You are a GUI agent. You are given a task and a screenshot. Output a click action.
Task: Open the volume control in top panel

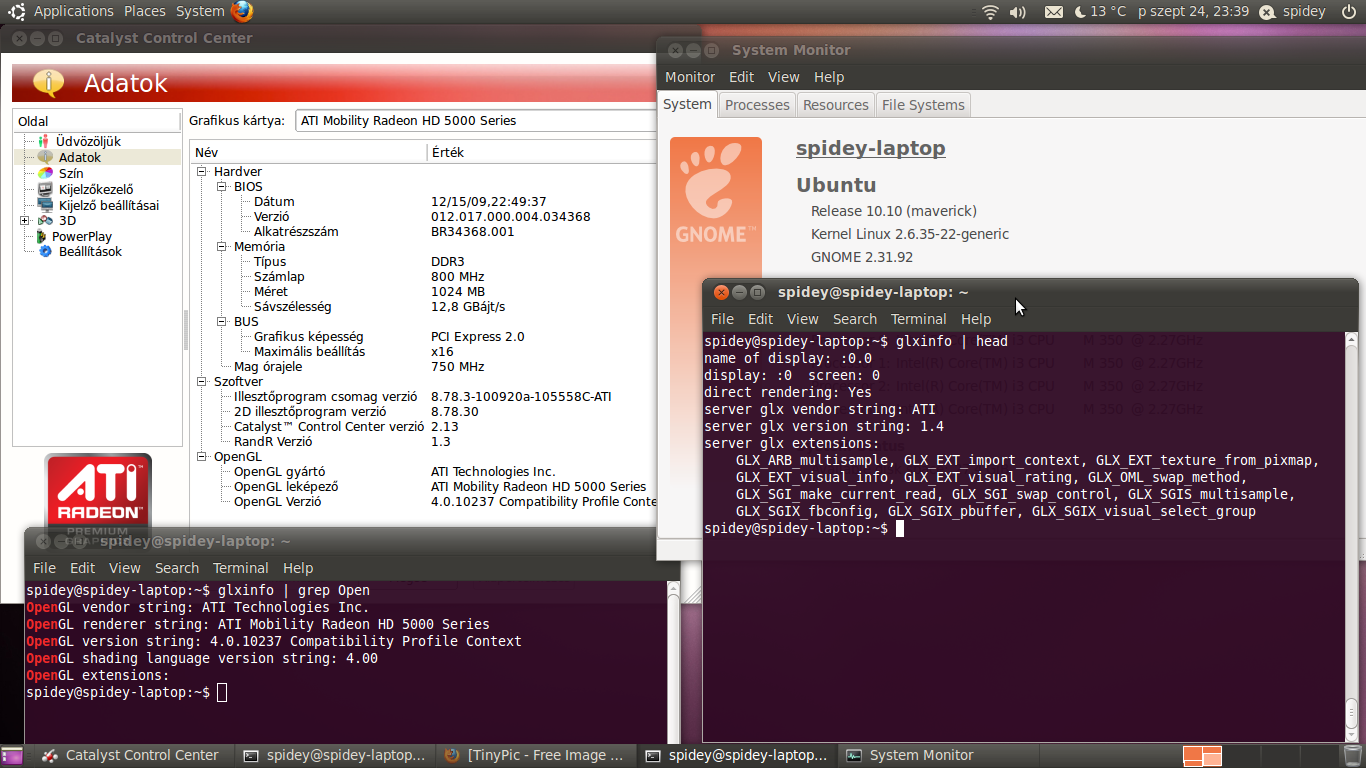pyautogui.click(x=1018, y=12)
